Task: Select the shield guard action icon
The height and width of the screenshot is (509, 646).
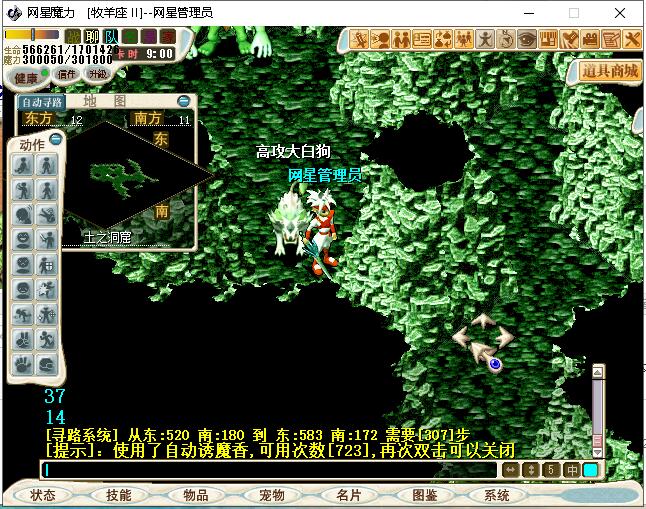Action: click(47, 265)
